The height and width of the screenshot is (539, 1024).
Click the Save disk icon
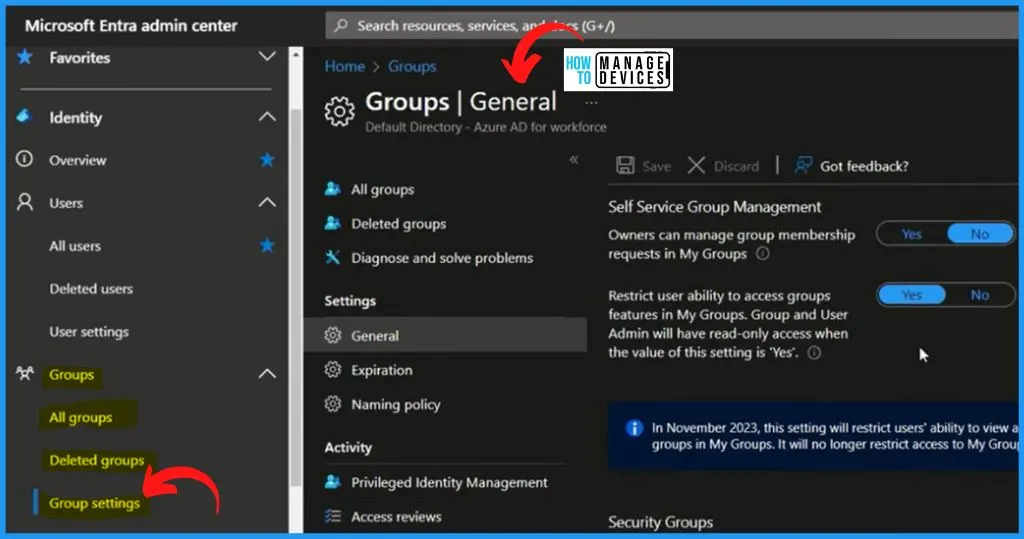pyautogui.click(x=625, y=165)
